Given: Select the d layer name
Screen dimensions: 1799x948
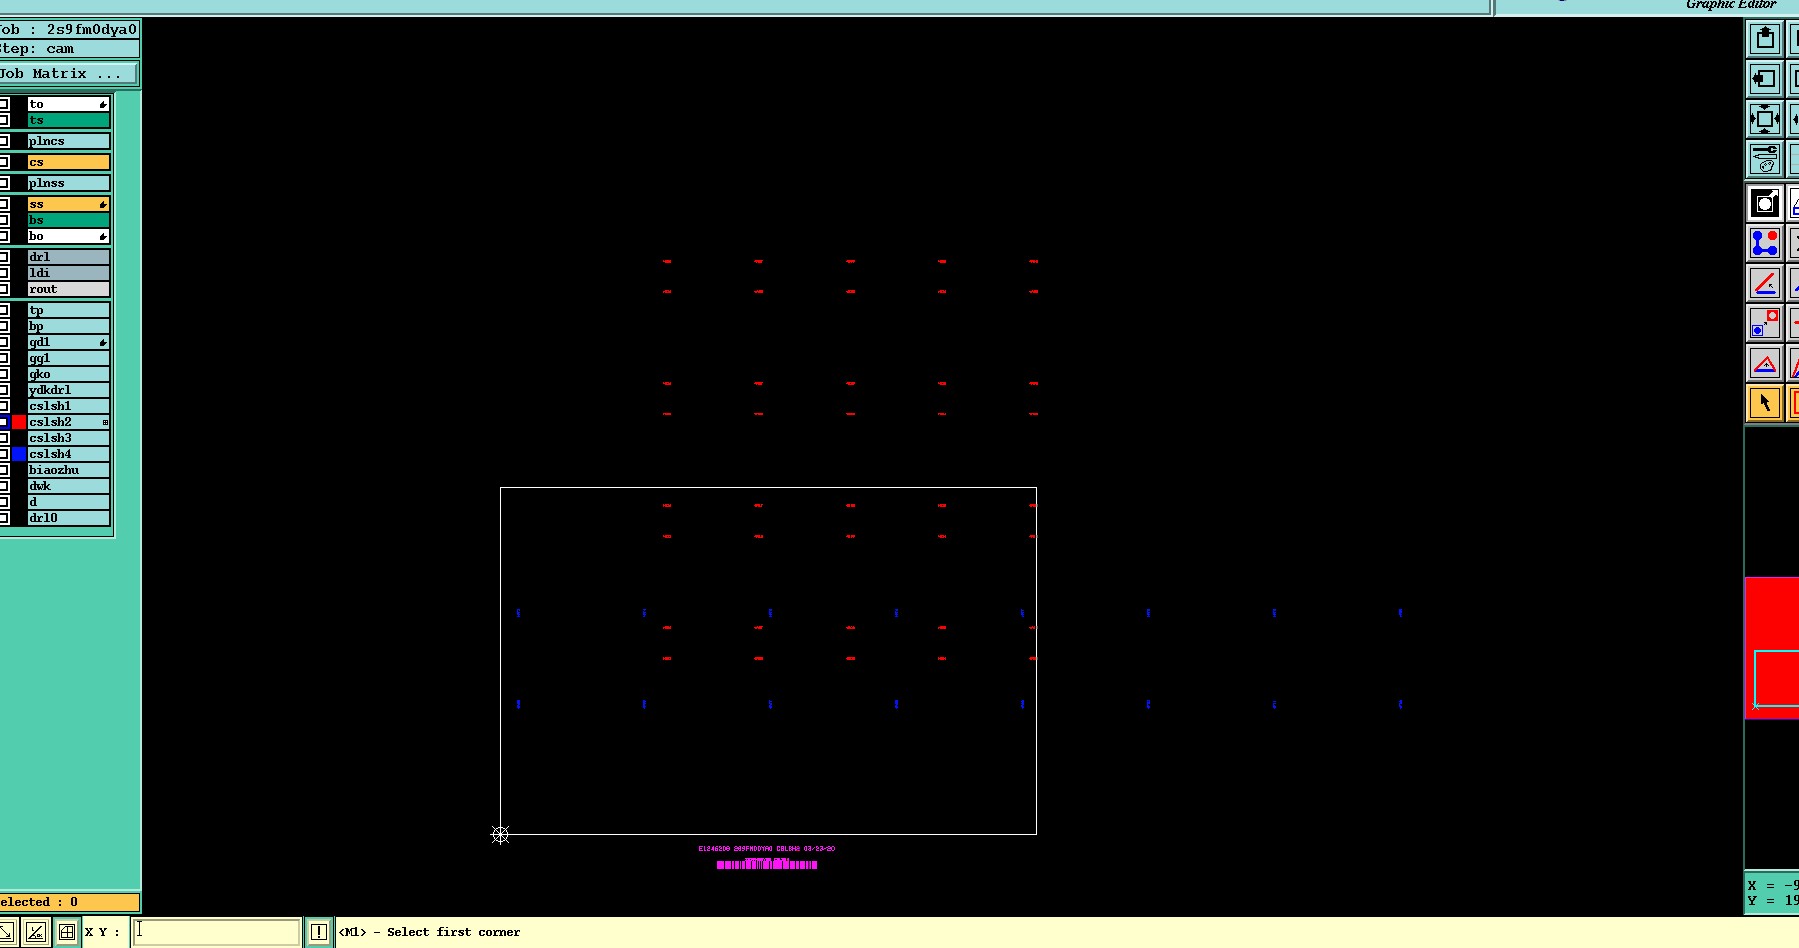Looking at the screenshot, I should 68,502.
